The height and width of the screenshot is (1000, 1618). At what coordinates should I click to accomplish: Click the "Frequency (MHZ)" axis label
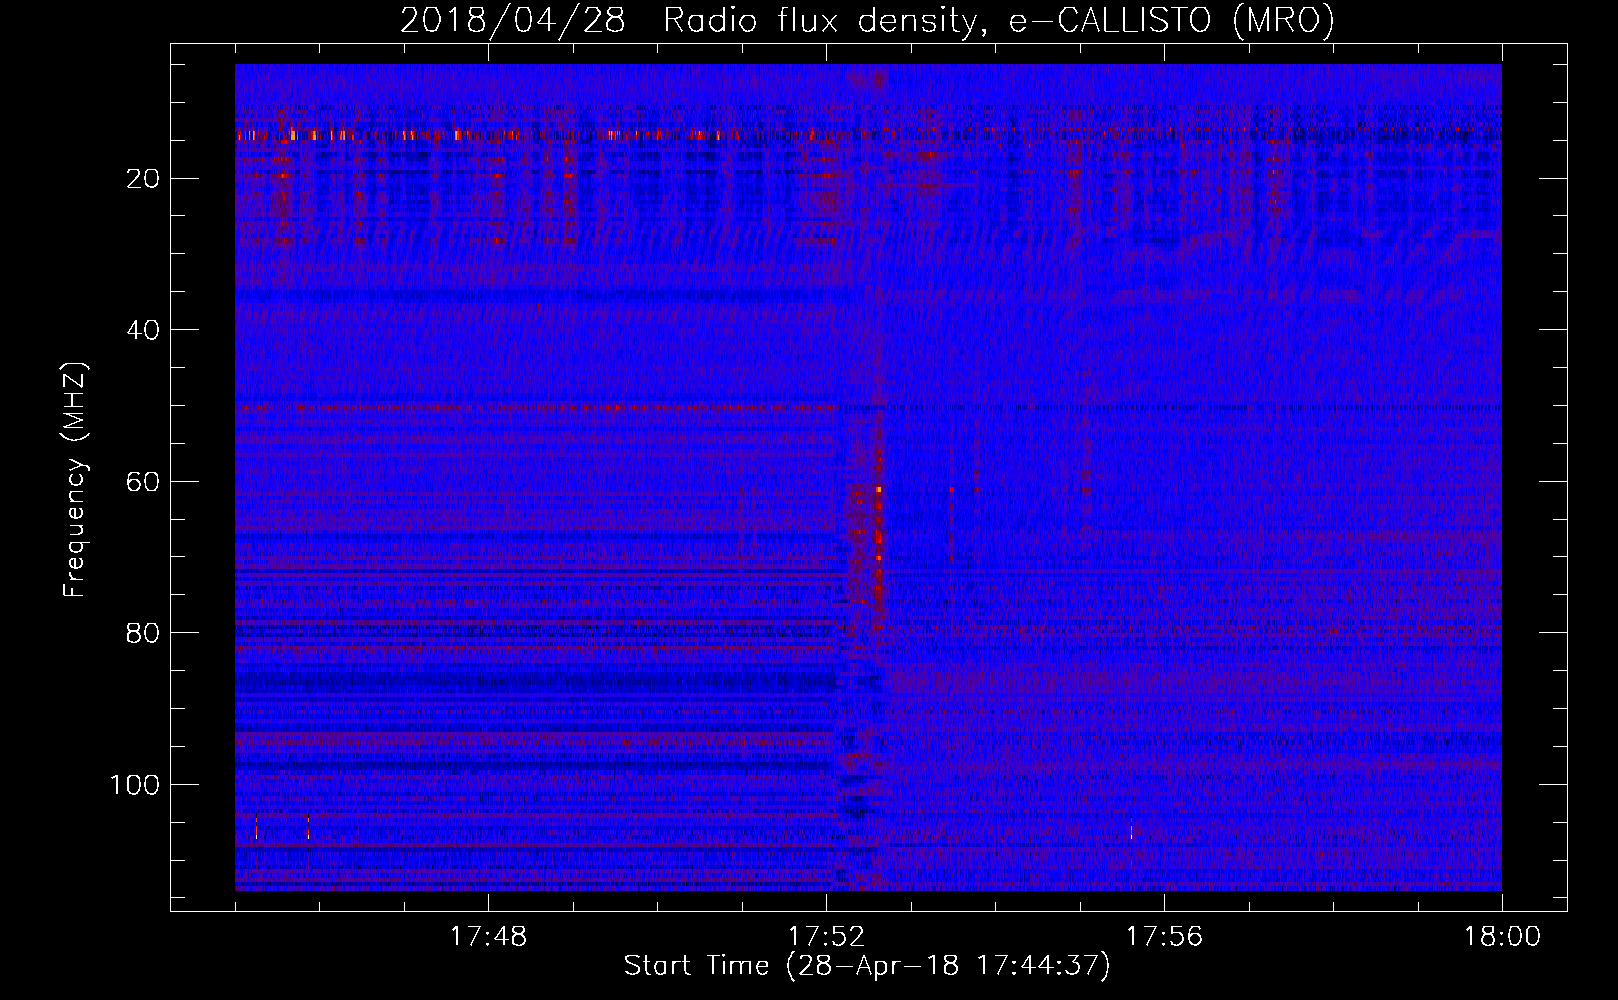pos(75,479)
